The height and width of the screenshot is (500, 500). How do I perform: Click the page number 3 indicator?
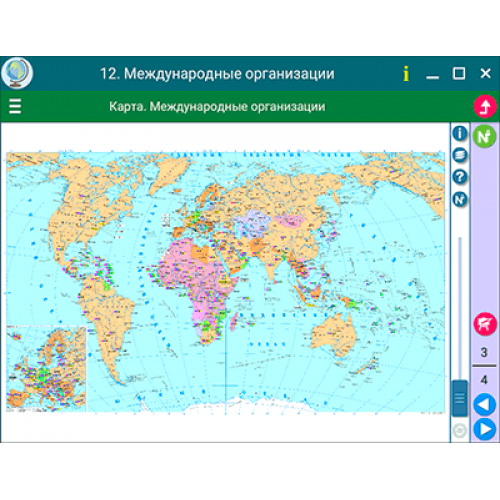(x=484, y=352)
